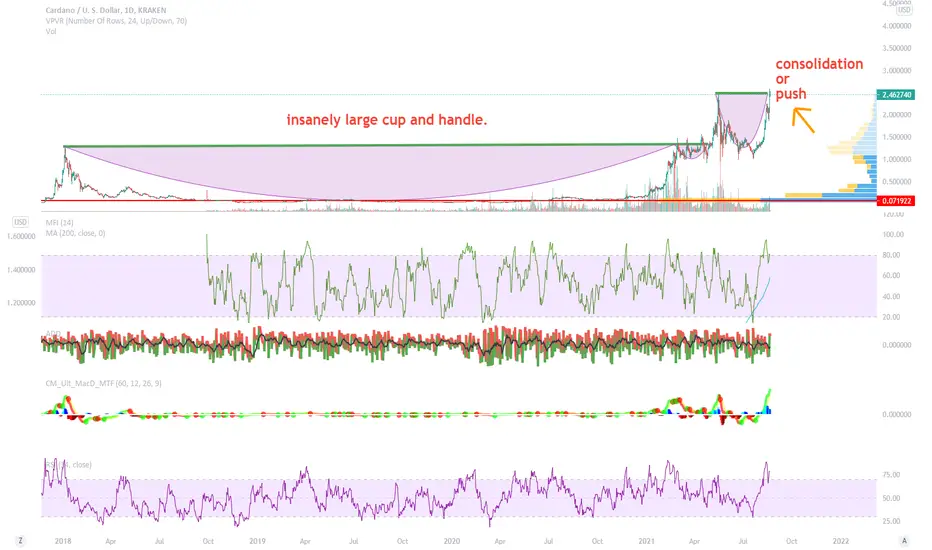Image resolution: width=932 pixels, height=550 pixels.
Task: Select the 'consolidation or push' text annotation
Action: click(819, 78)
